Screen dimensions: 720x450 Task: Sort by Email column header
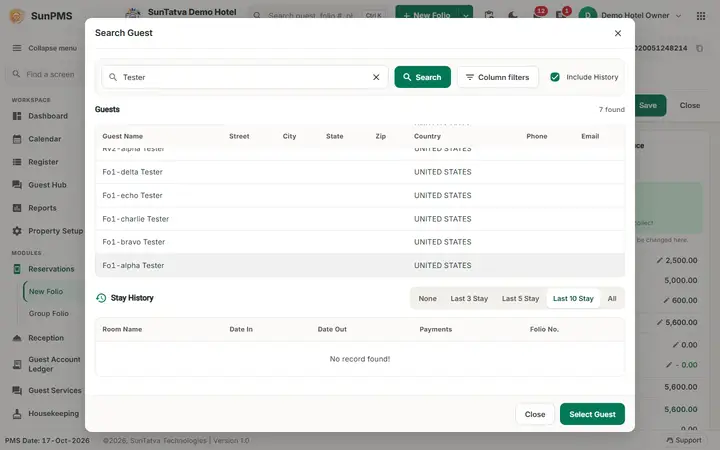pos(590,136)
